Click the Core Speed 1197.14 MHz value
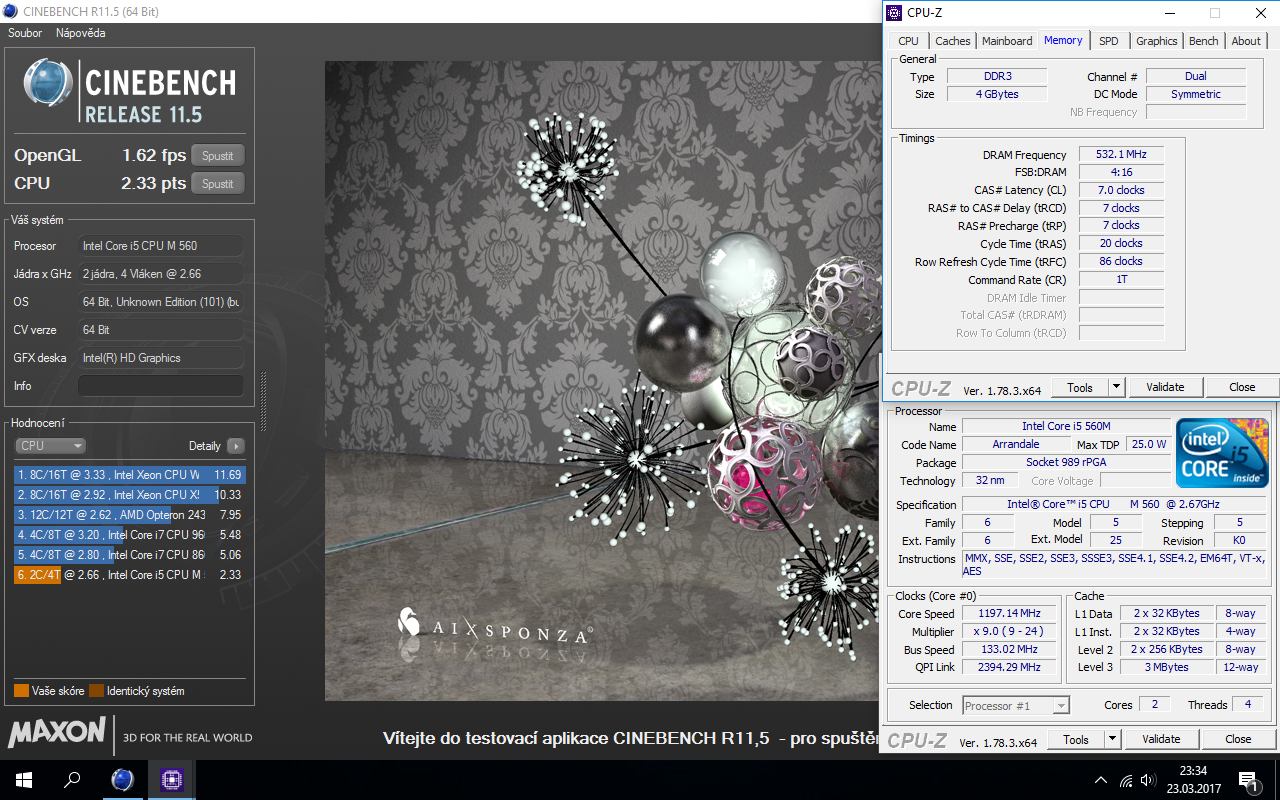Screen dimensions: 1280x800 1007,613
